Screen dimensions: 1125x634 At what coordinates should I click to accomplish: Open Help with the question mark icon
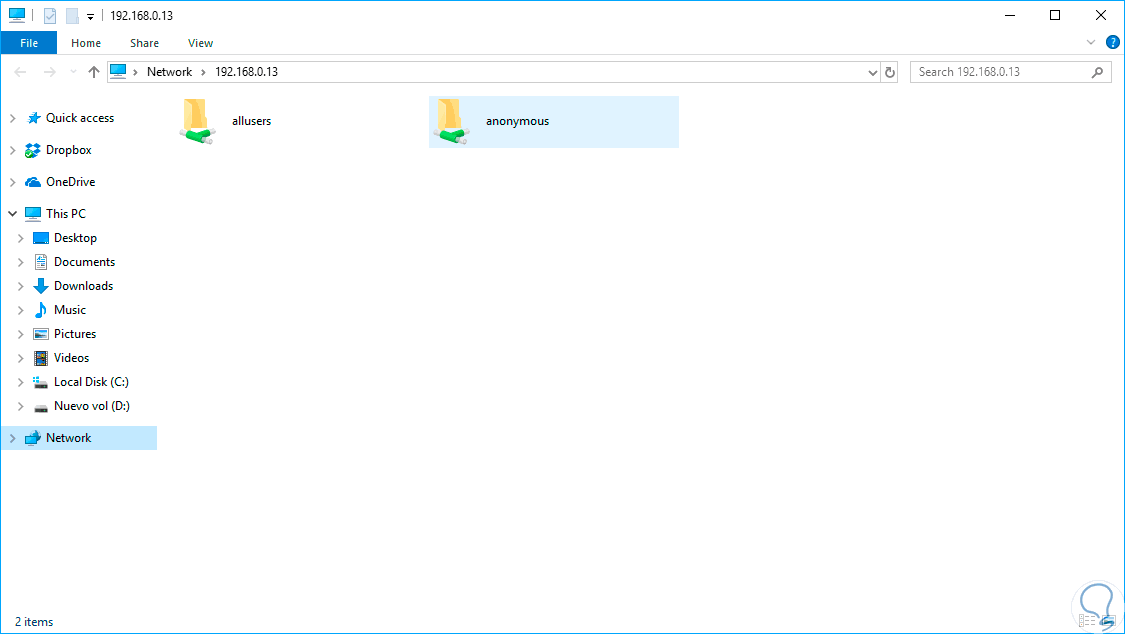pyautogui.click(x=1113, y=42)
